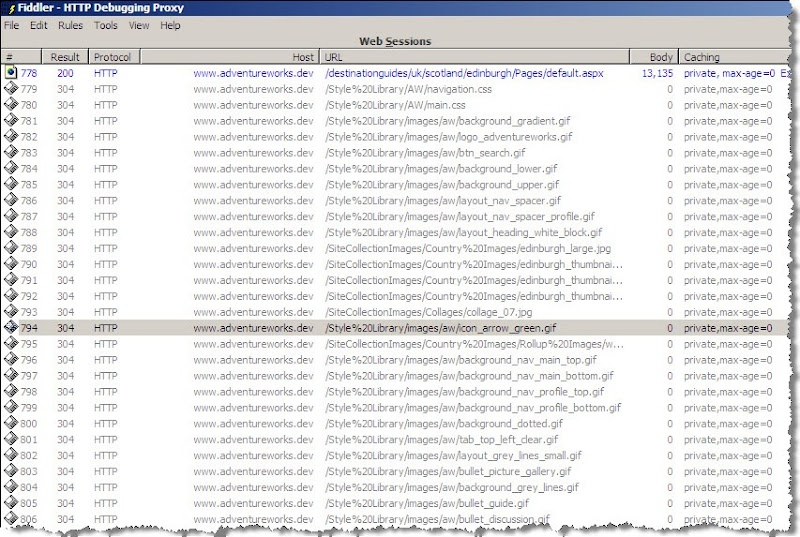
Task: Click the session 795 cached icon
Action: coord(11,343)
